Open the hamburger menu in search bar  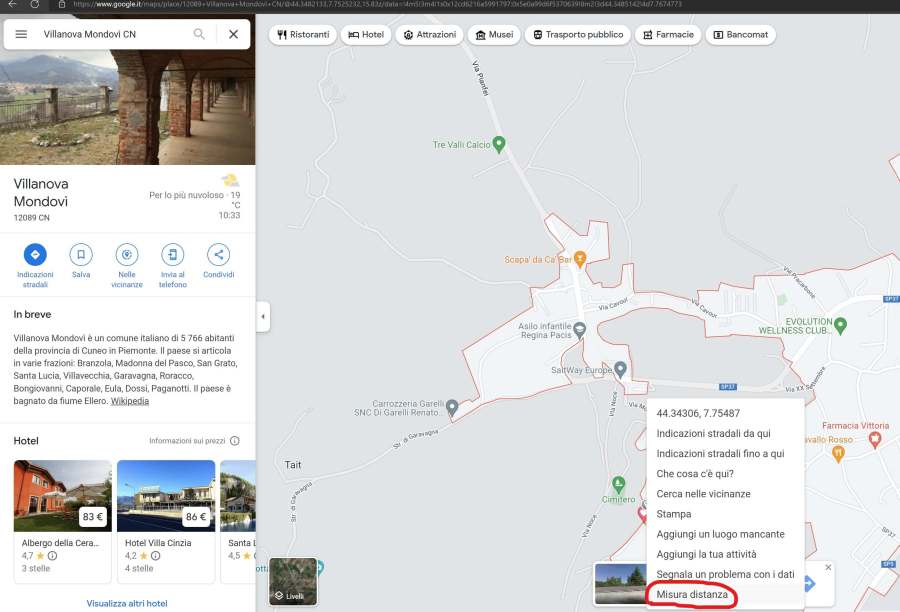[x=21, y=34]
